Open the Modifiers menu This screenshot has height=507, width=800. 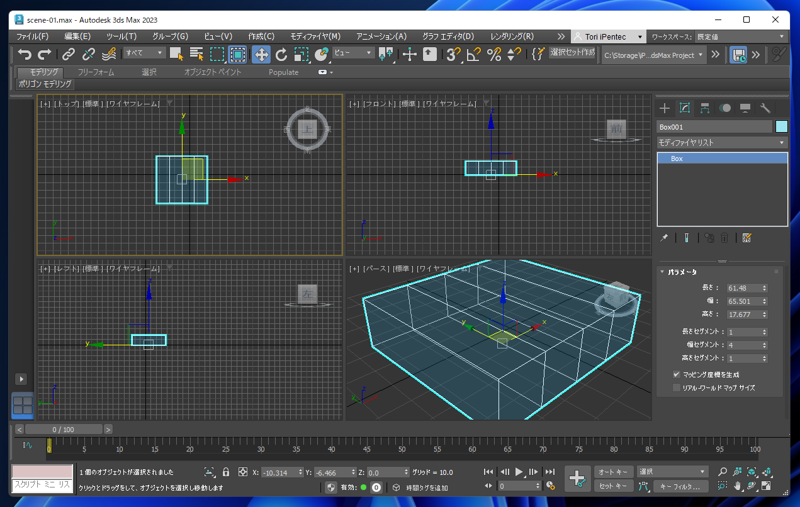point(315,37)
